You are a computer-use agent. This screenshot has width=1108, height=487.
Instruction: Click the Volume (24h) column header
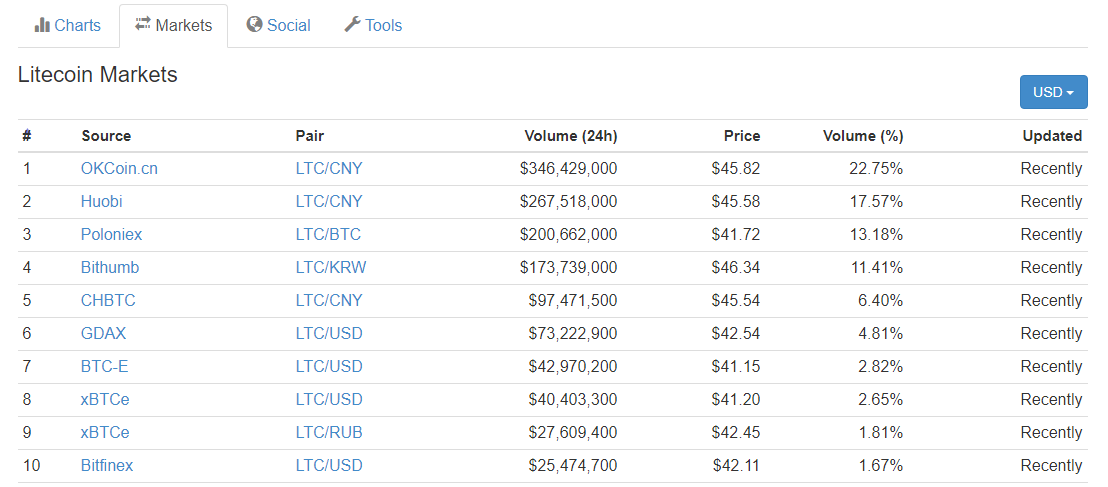coord(570,136)
